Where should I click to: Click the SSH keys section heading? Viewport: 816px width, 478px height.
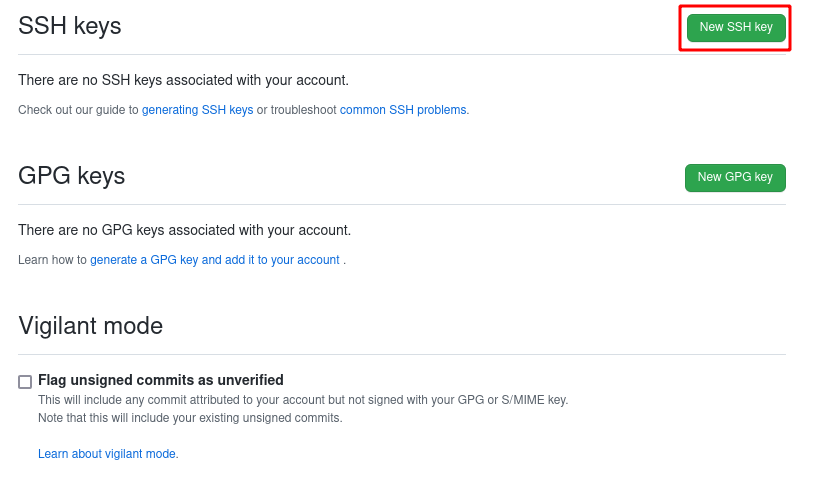(70, 27)
